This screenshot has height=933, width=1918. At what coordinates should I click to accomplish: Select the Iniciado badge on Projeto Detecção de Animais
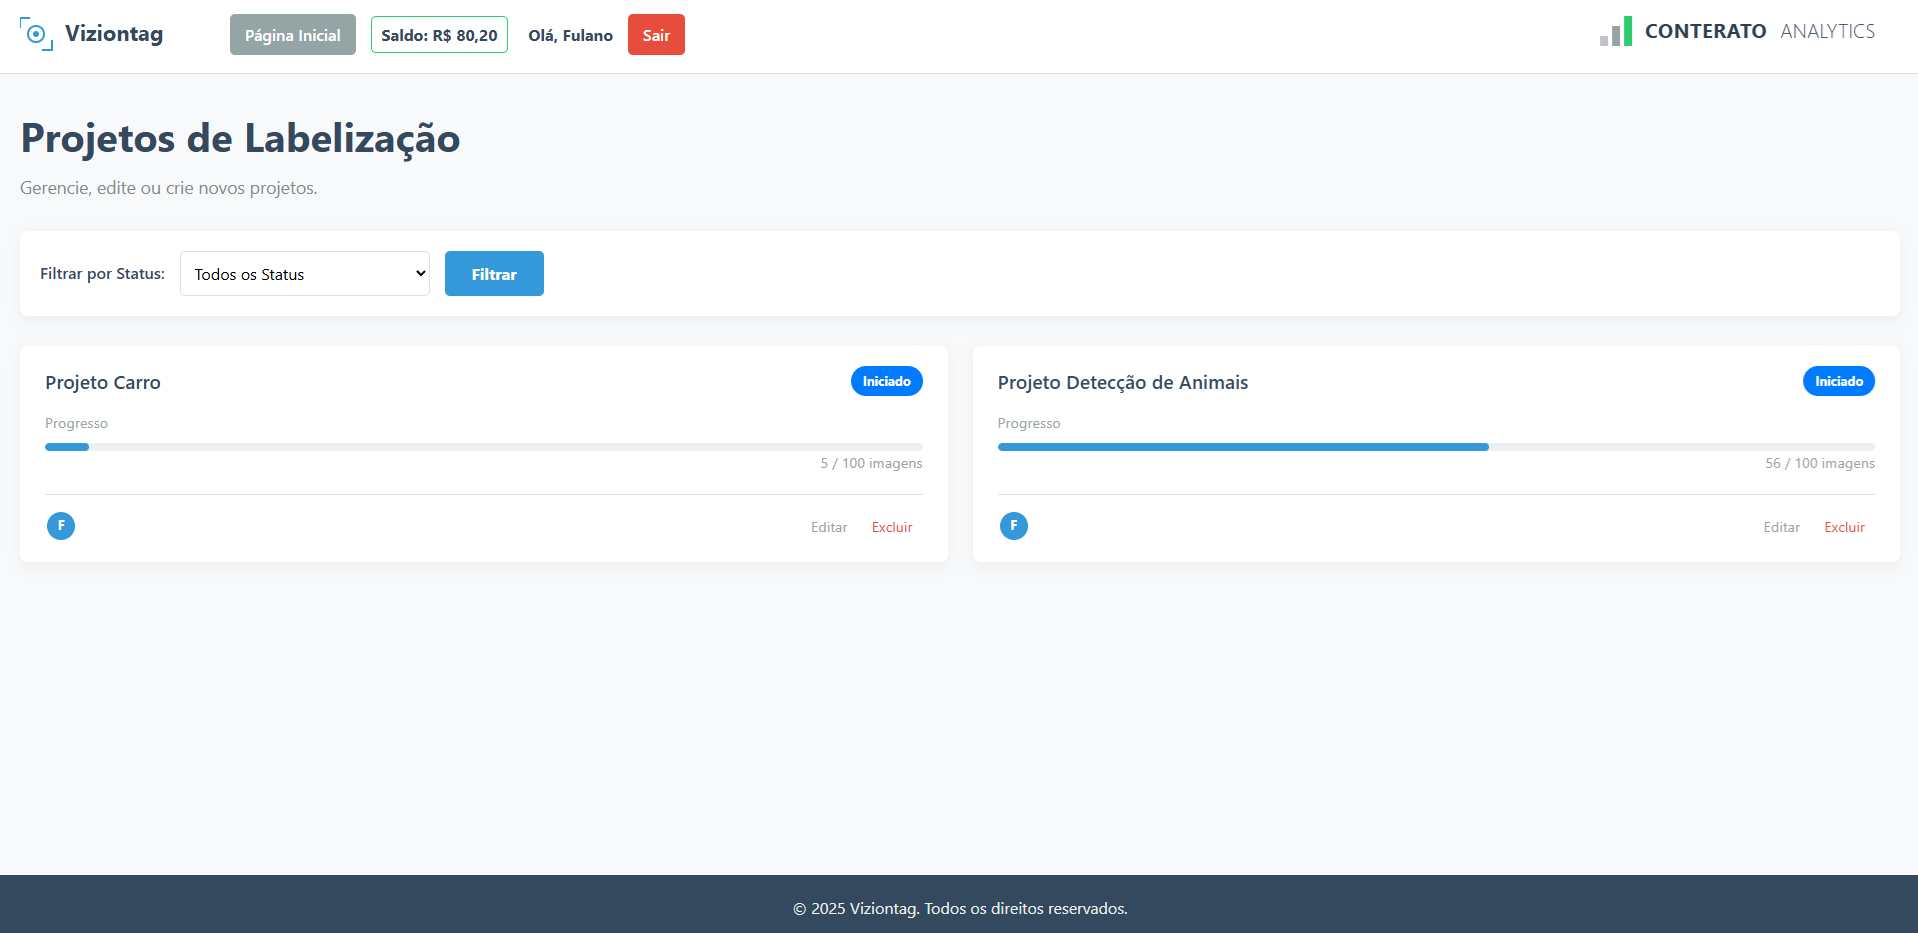click(1838, 381)
